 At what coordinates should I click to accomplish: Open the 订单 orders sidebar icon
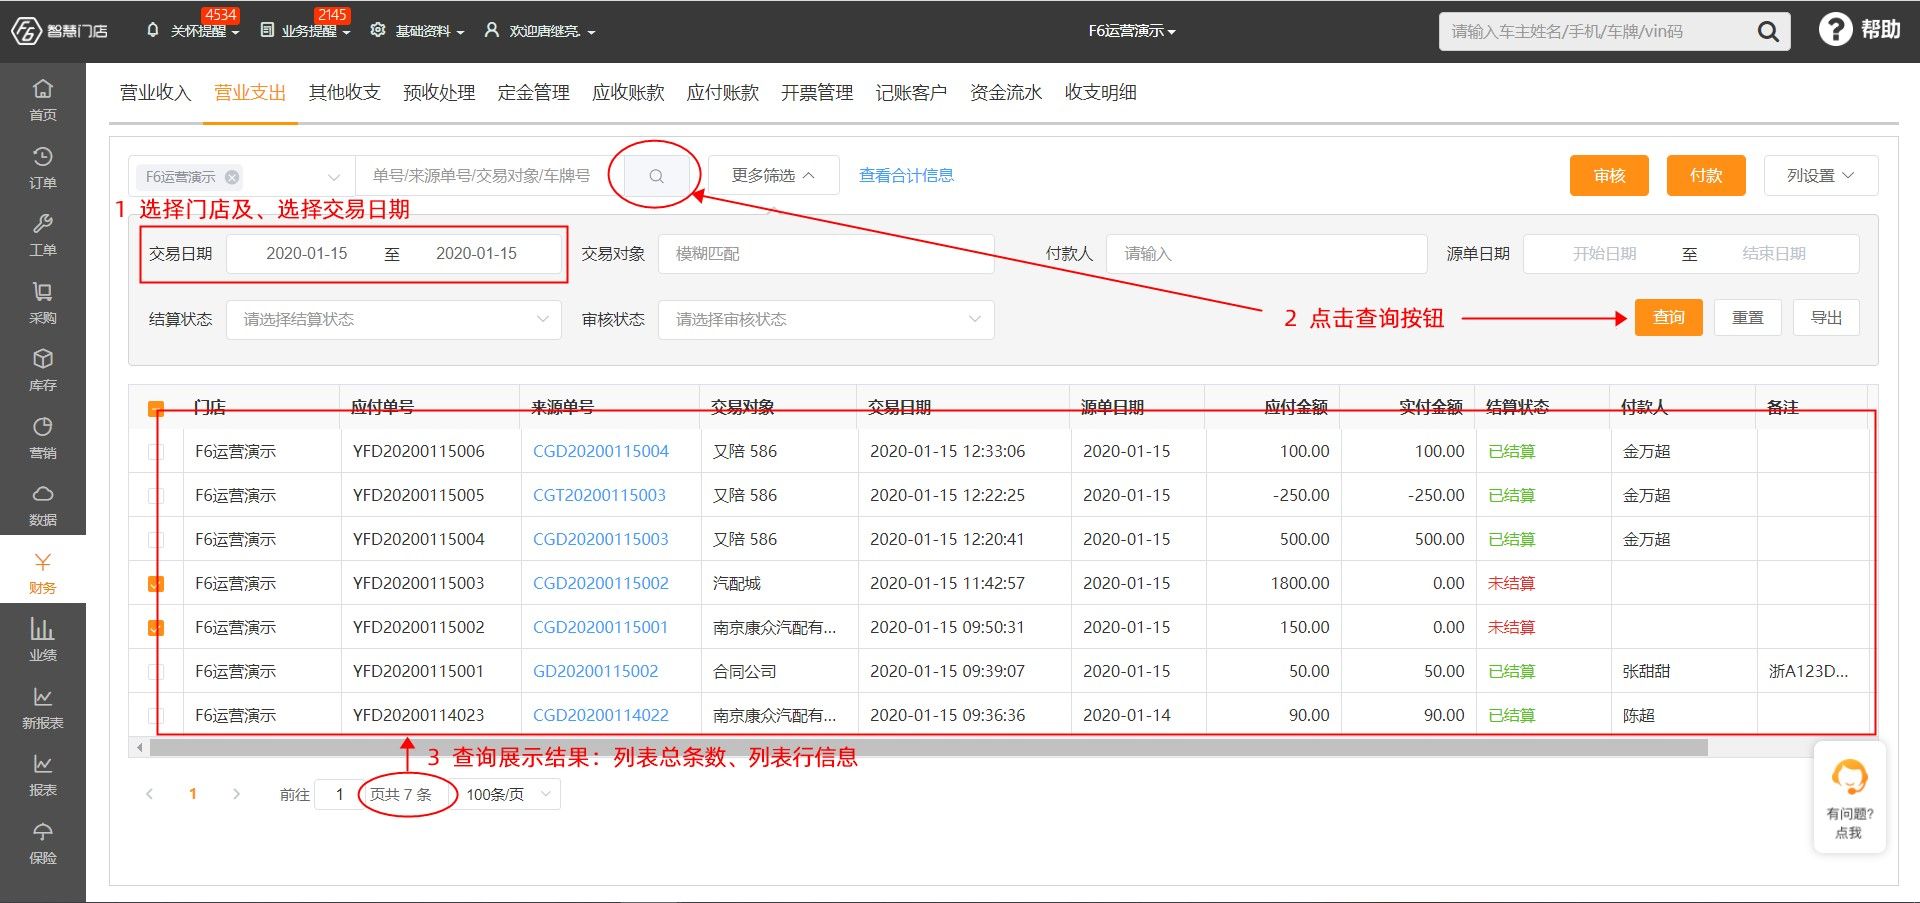pyautogui.click(x=43, y=166)
